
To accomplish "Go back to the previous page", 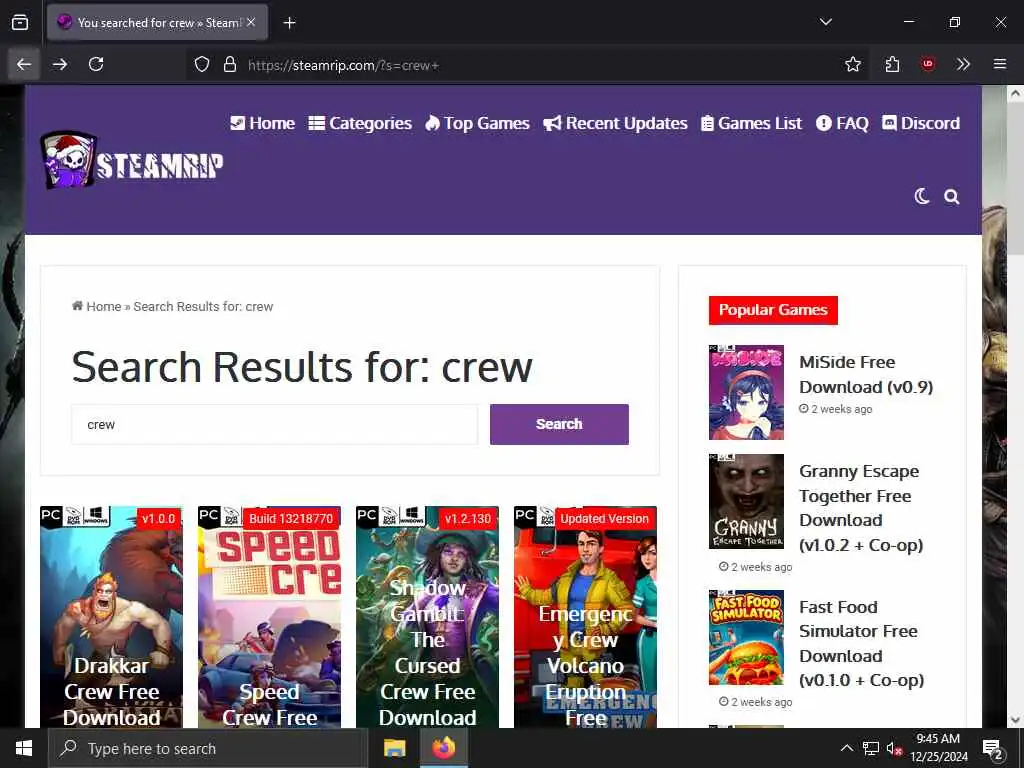I will point(24,64).
